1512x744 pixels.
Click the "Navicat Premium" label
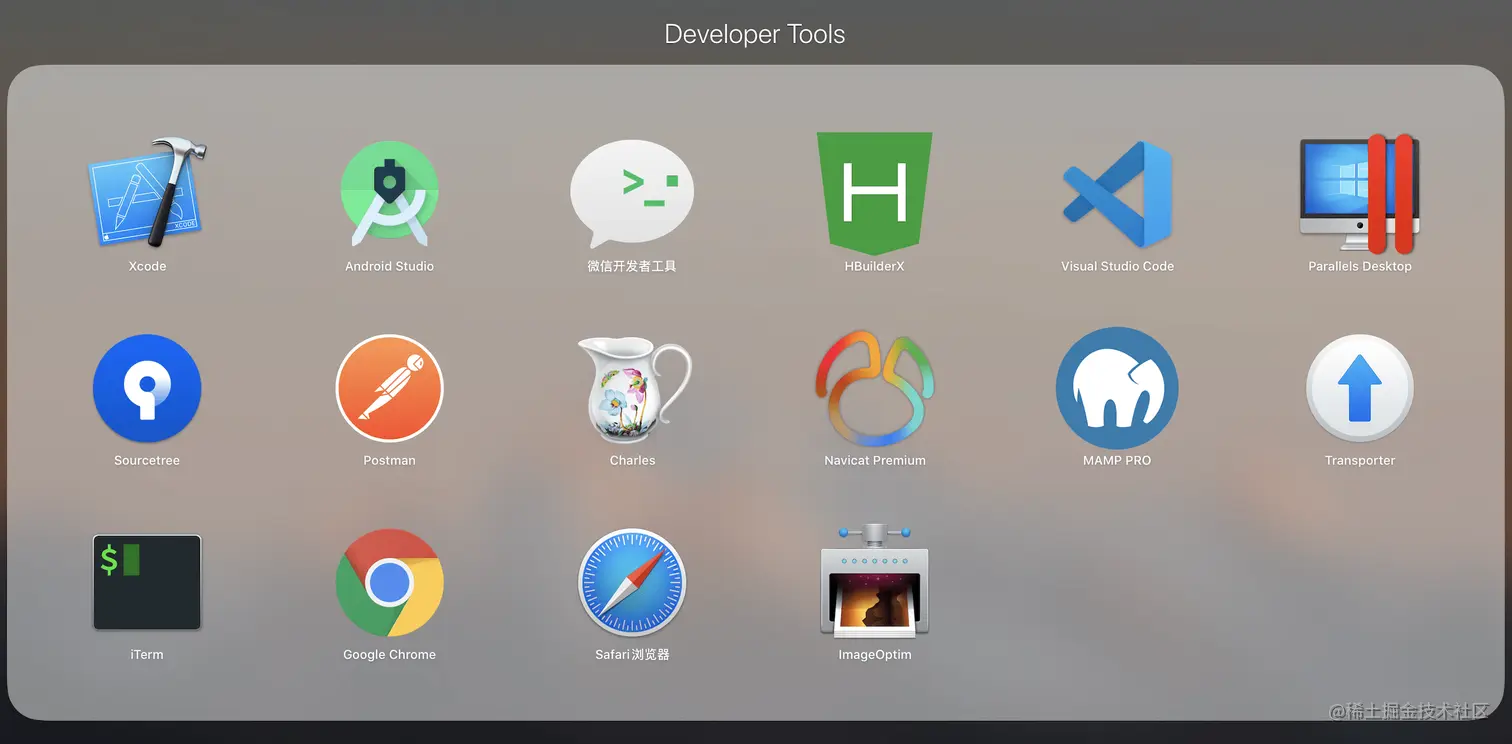point(875,460)
